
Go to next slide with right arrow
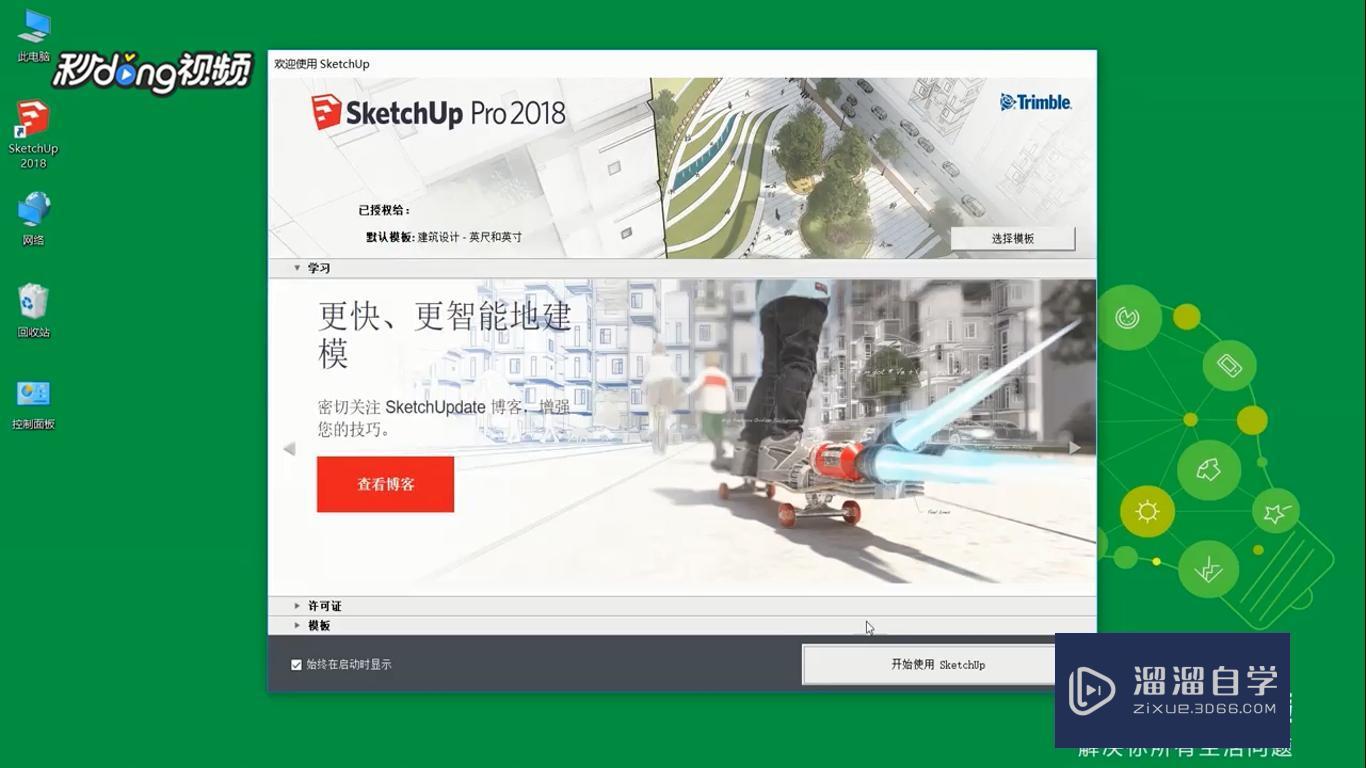point(1075,447)
